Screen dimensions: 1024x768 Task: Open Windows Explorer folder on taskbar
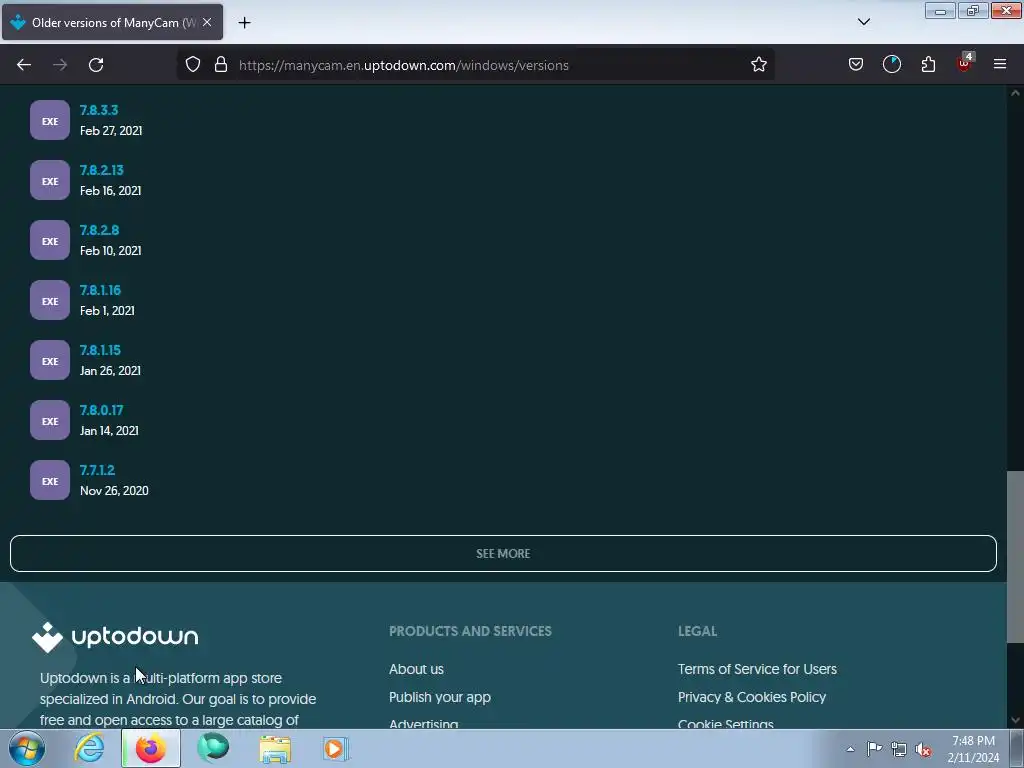(x=275, y=748)
